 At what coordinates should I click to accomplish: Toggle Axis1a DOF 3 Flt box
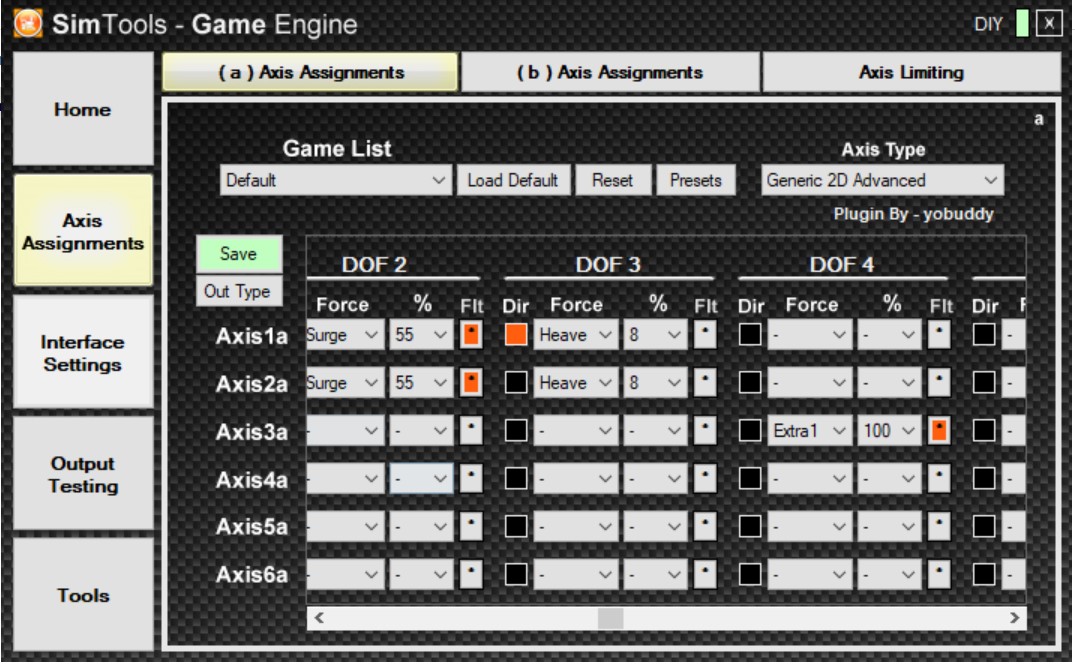click(705, 335)
